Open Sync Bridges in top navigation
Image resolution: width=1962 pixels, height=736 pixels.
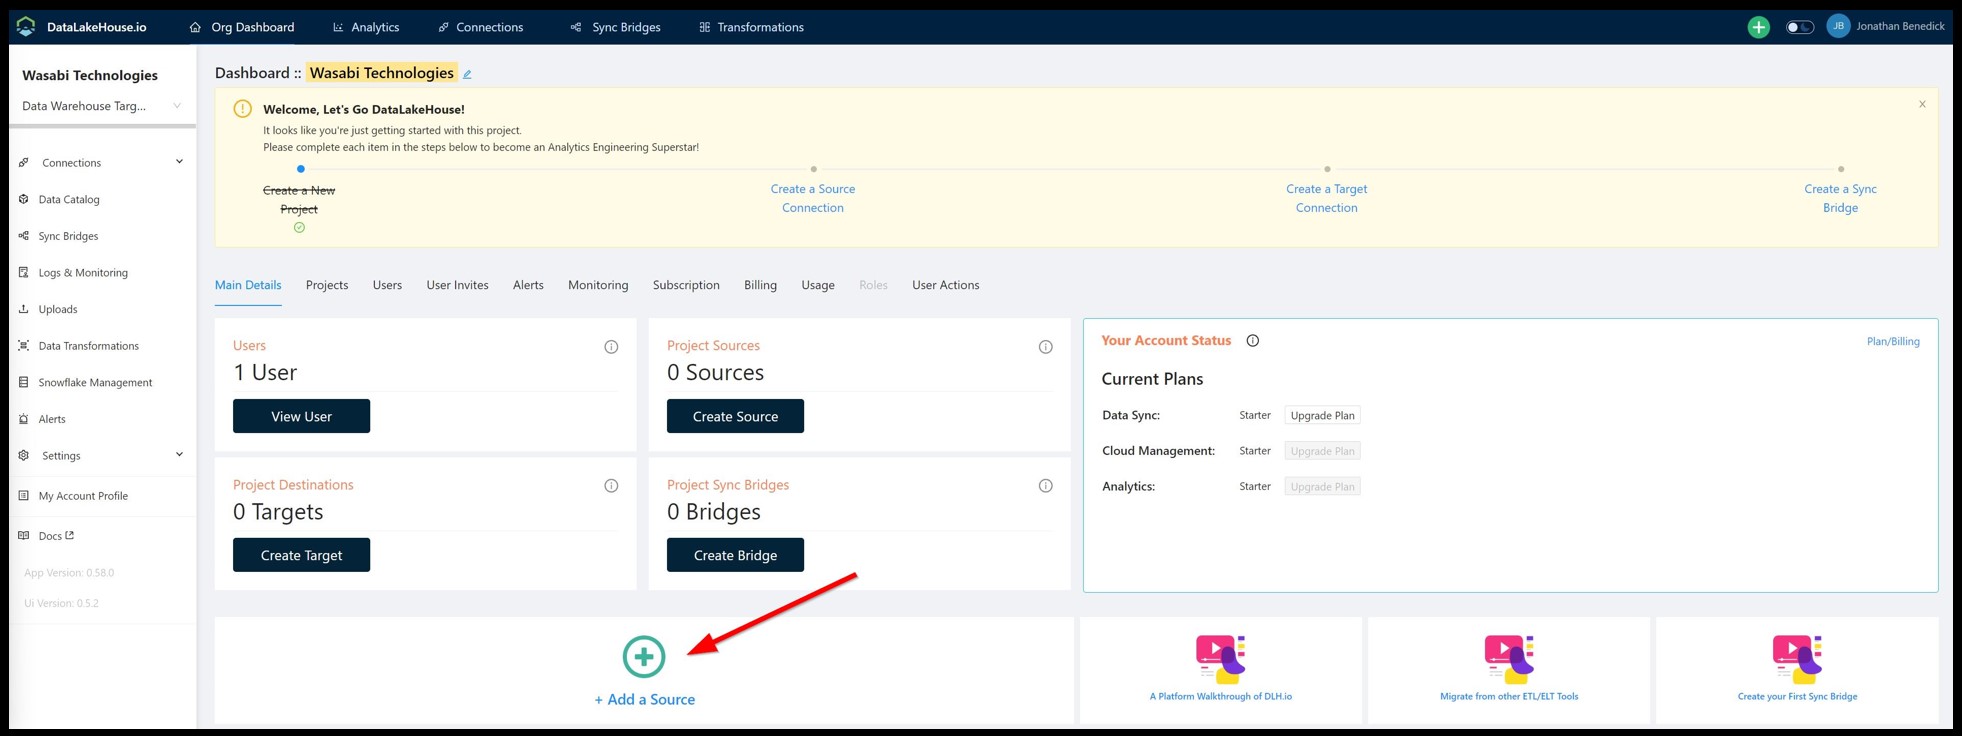(x=616, y=27)
